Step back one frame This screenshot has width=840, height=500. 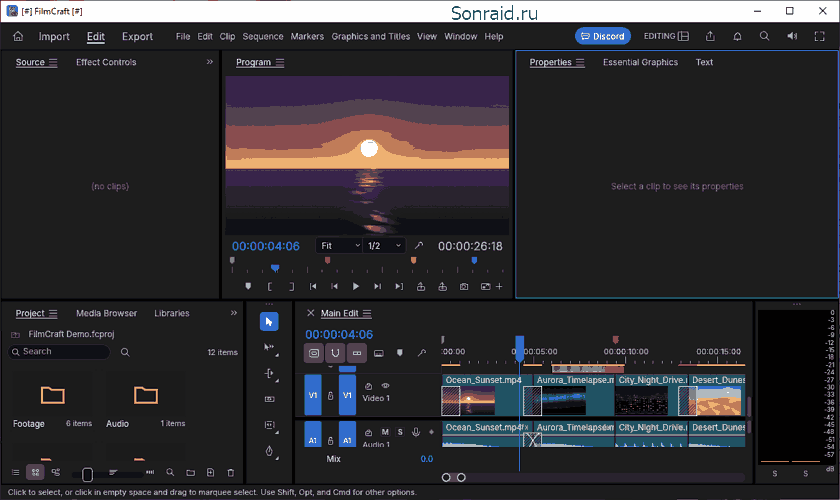point(334,287)
